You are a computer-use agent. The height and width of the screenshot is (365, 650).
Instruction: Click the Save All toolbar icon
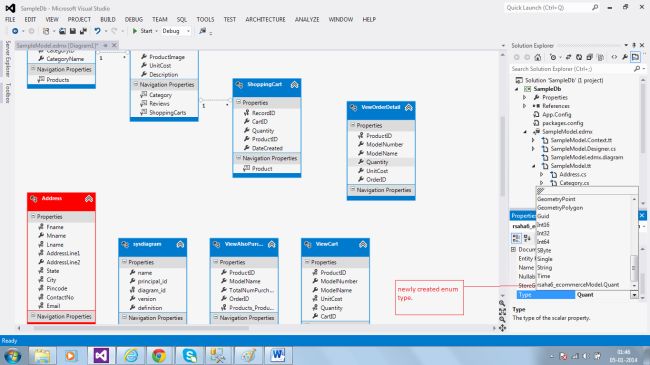coord(83,31)
